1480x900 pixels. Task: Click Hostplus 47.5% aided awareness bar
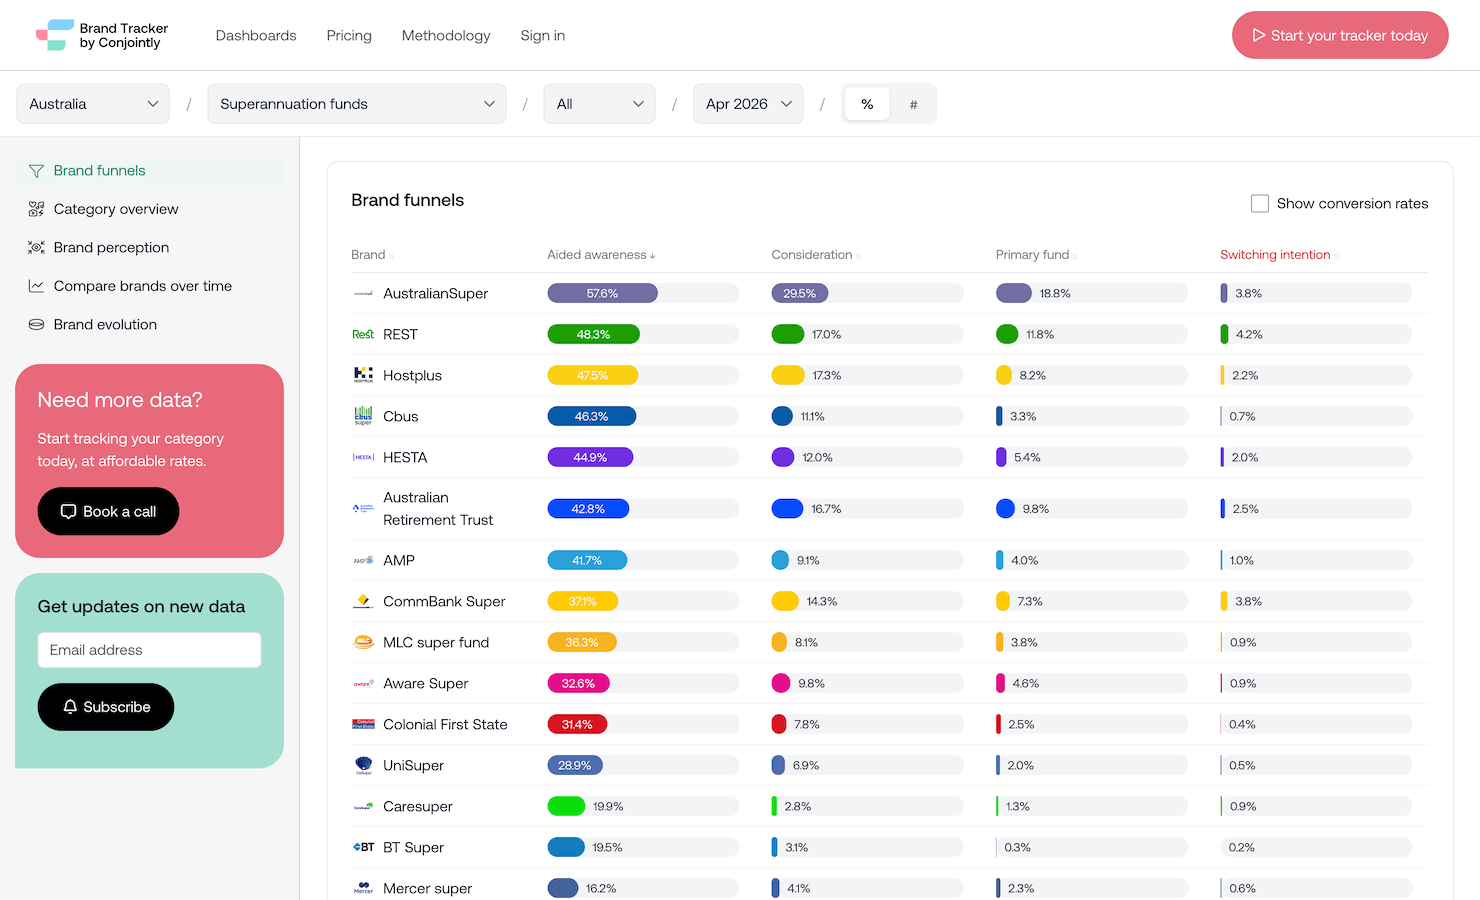(x=592, y=375)
